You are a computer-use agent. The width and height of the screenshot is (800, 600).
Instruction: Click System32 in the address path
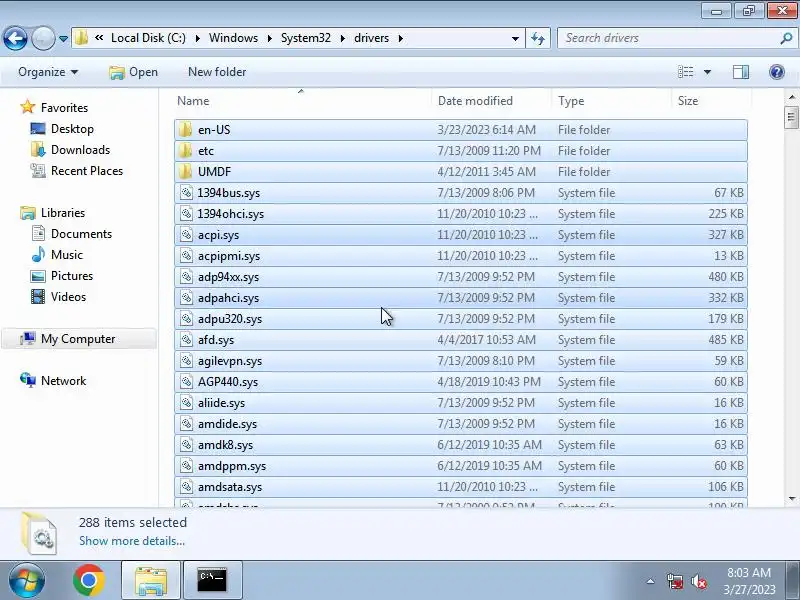[306, 38]
